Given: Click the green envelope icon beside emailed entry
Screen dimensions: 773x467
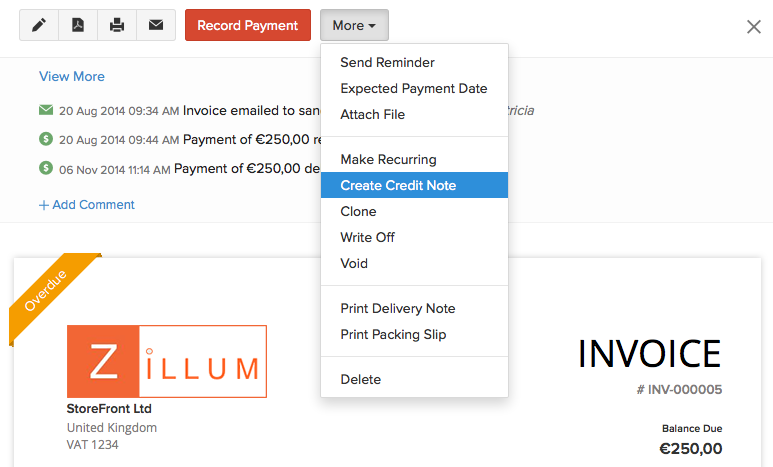Looking at the screenshot, I should click(x=46, y=109).
